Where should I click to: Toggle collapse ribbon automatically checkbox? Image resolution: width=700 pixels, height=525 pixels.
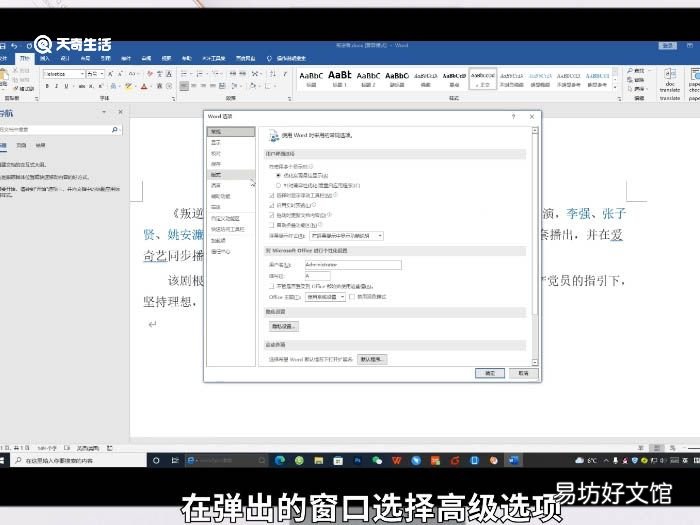point(271,225)
